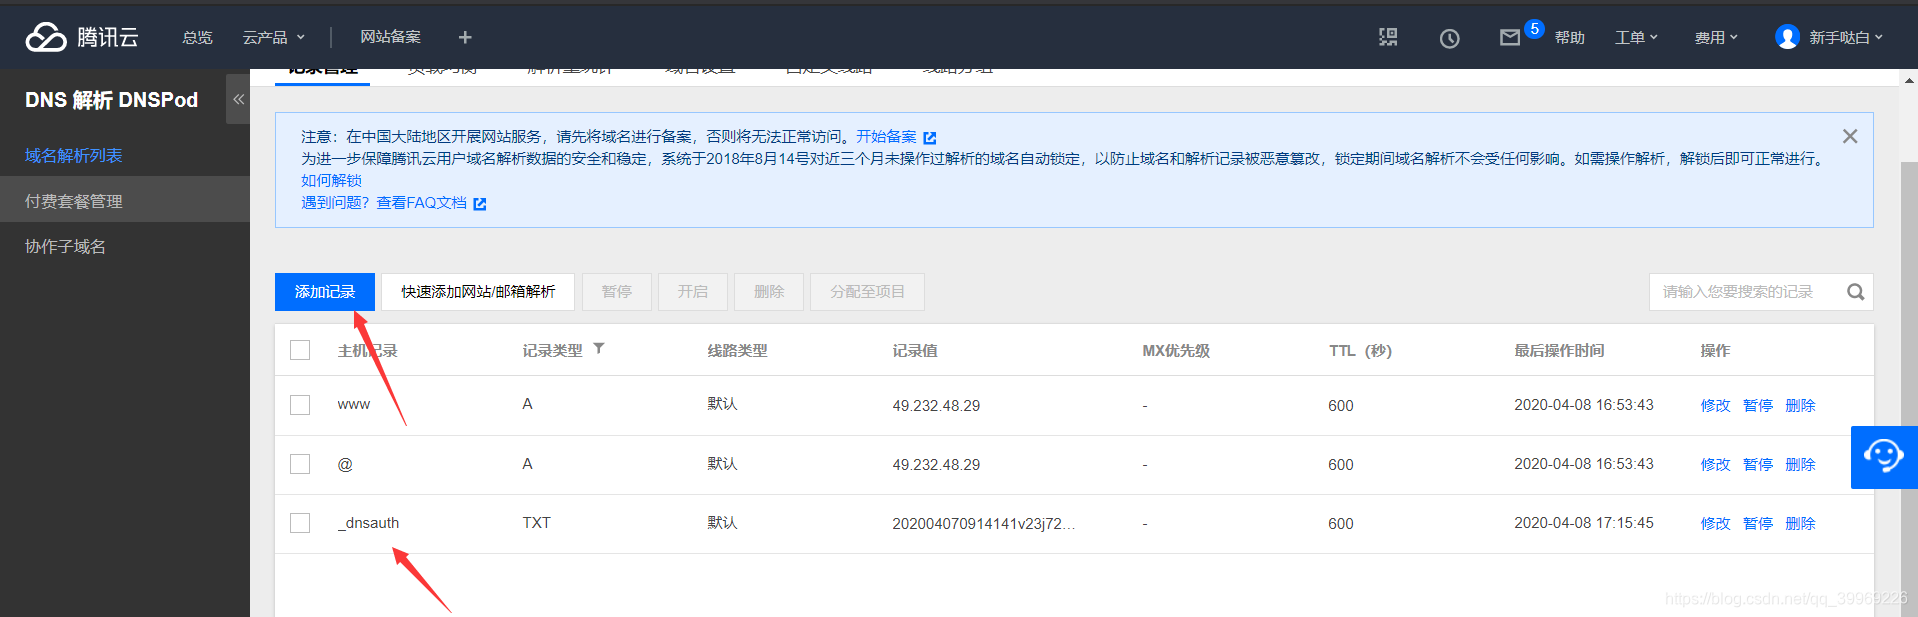Screen dimensions: 1918x617
Task: Click the plus icon in top navigation
Action: [465, 37]
